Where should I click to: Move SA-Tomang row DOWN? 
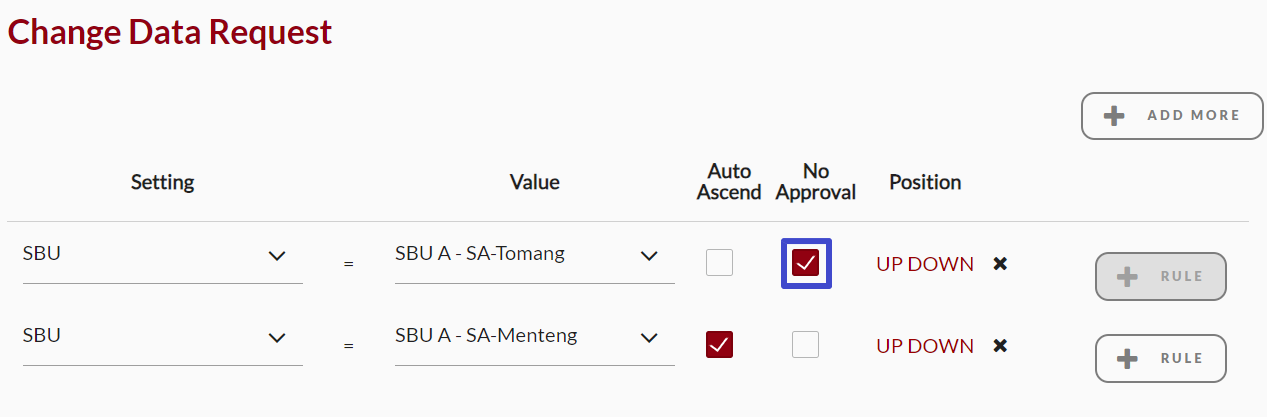[947, 264]
